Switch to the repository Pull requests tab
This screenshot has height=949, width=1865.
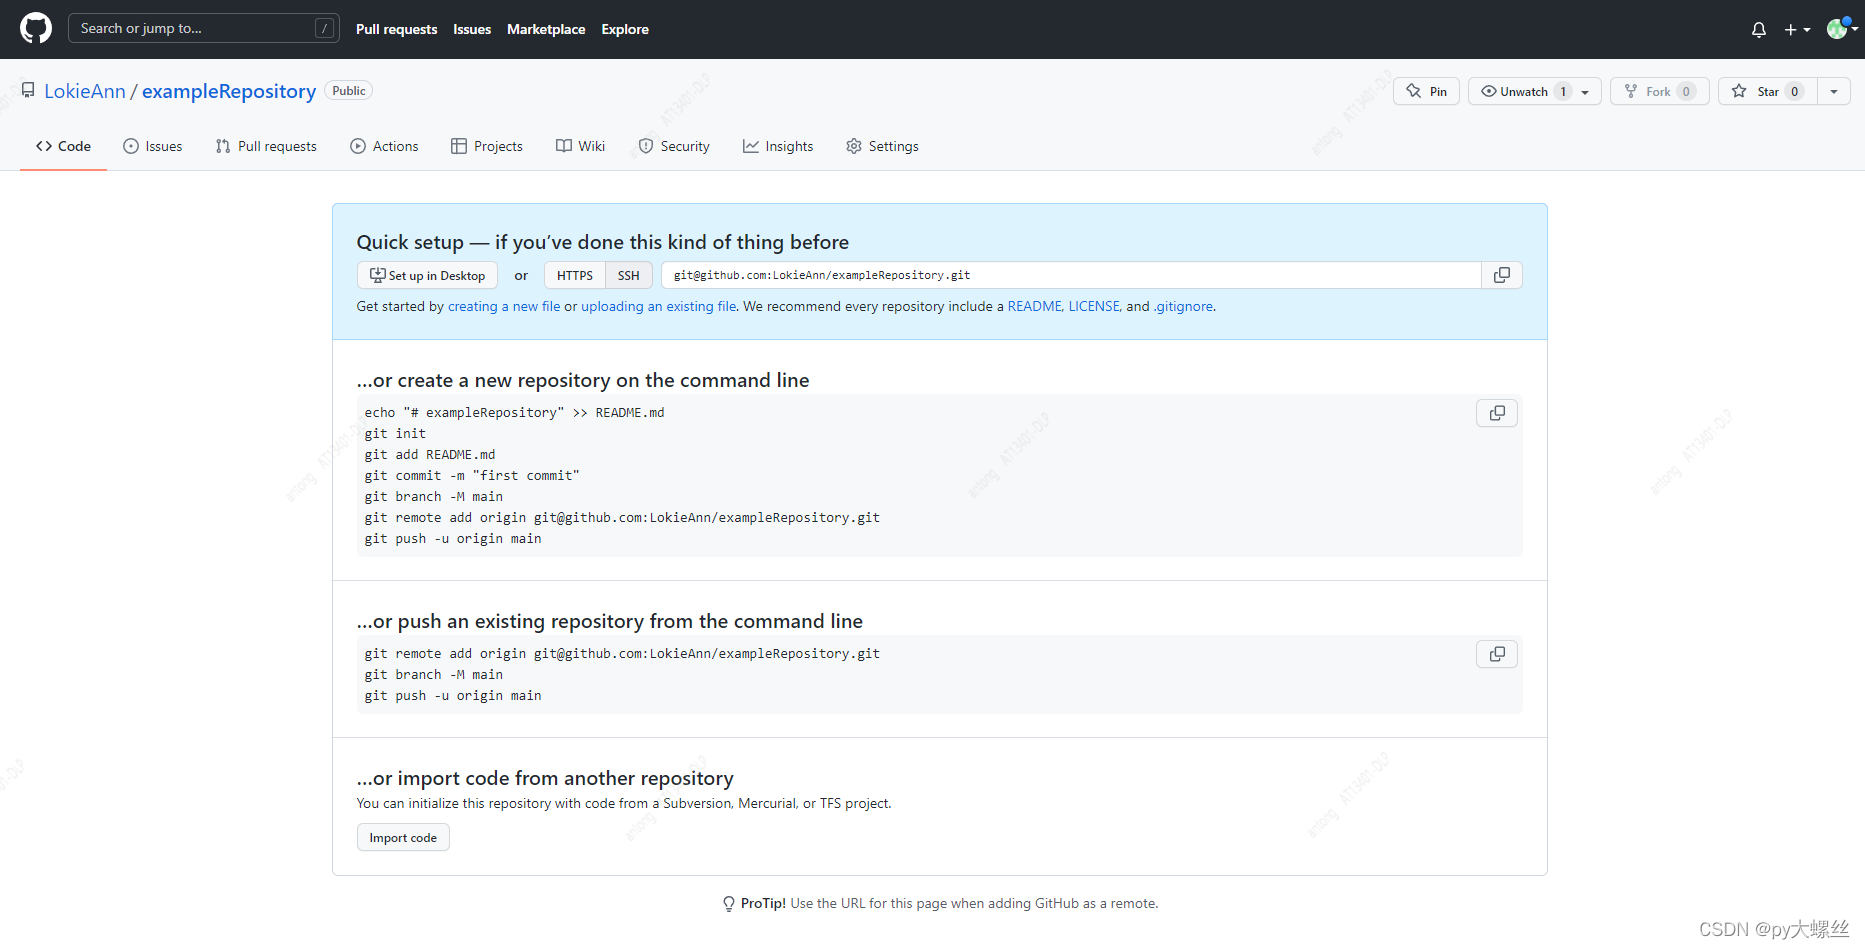pyautogui.click(x=266, y=146)
